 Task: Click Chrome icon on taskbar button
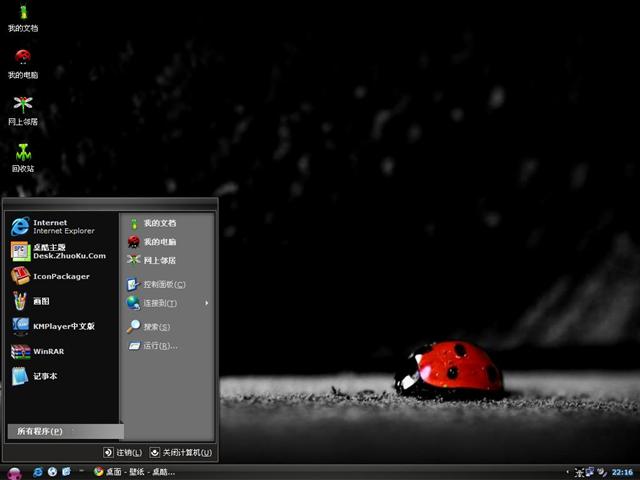98,472
